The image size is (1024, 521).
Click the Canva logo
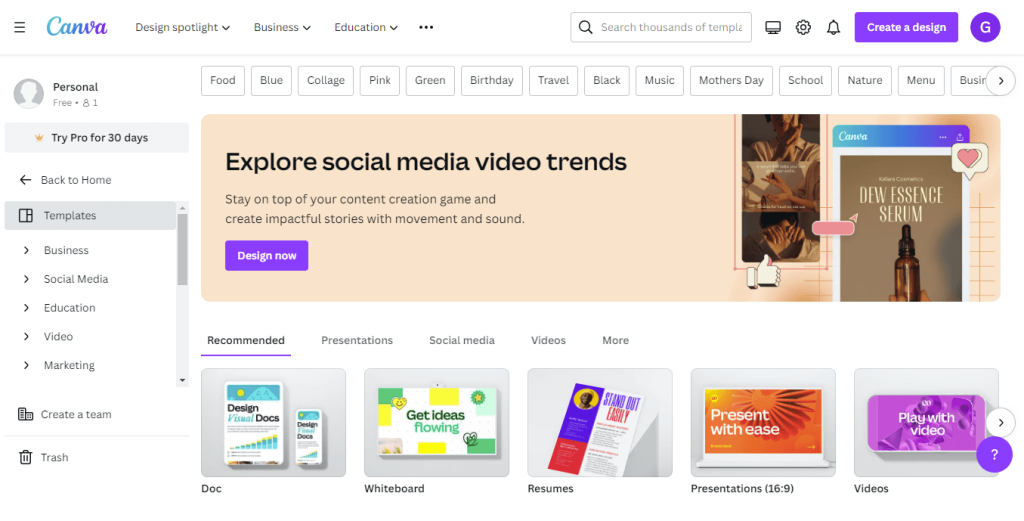pyautogui.click(x=77, y=27)
